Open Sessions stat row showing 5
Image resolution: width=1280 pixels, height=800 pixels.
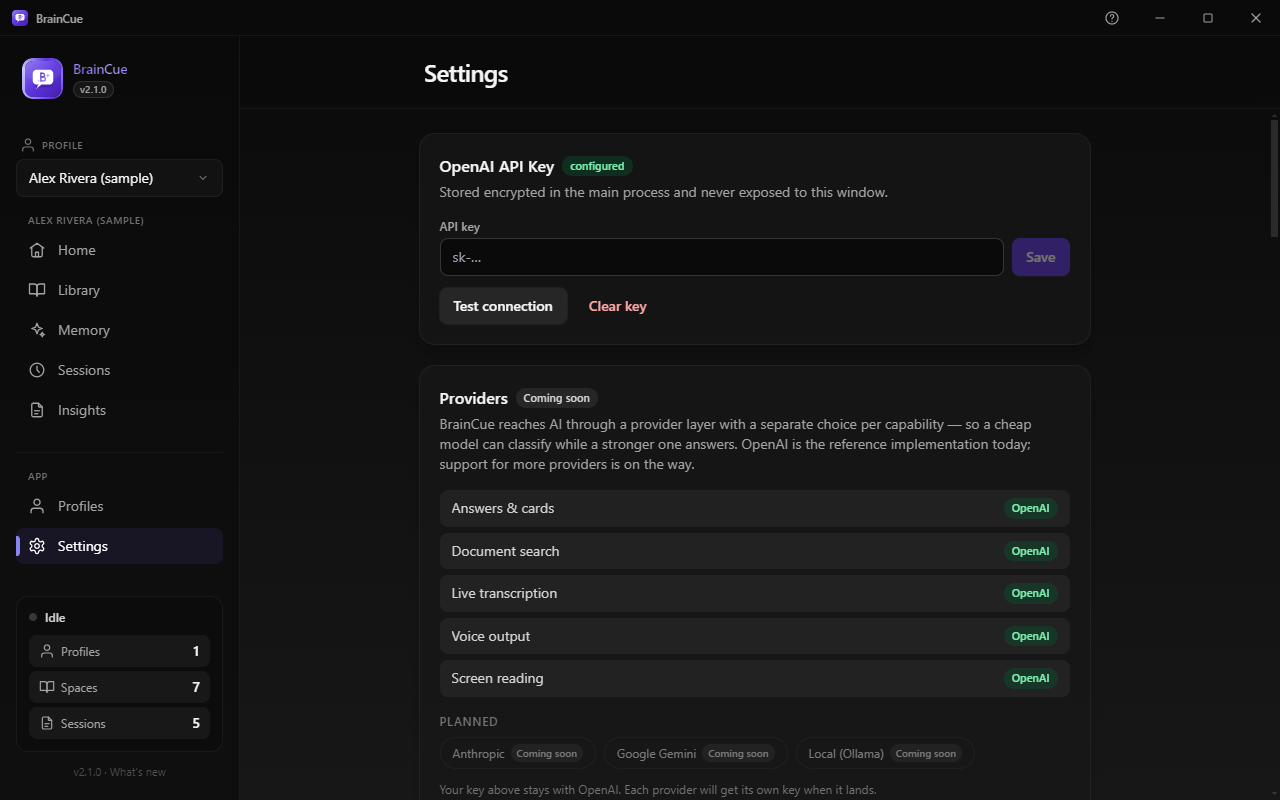click(119, 723)
